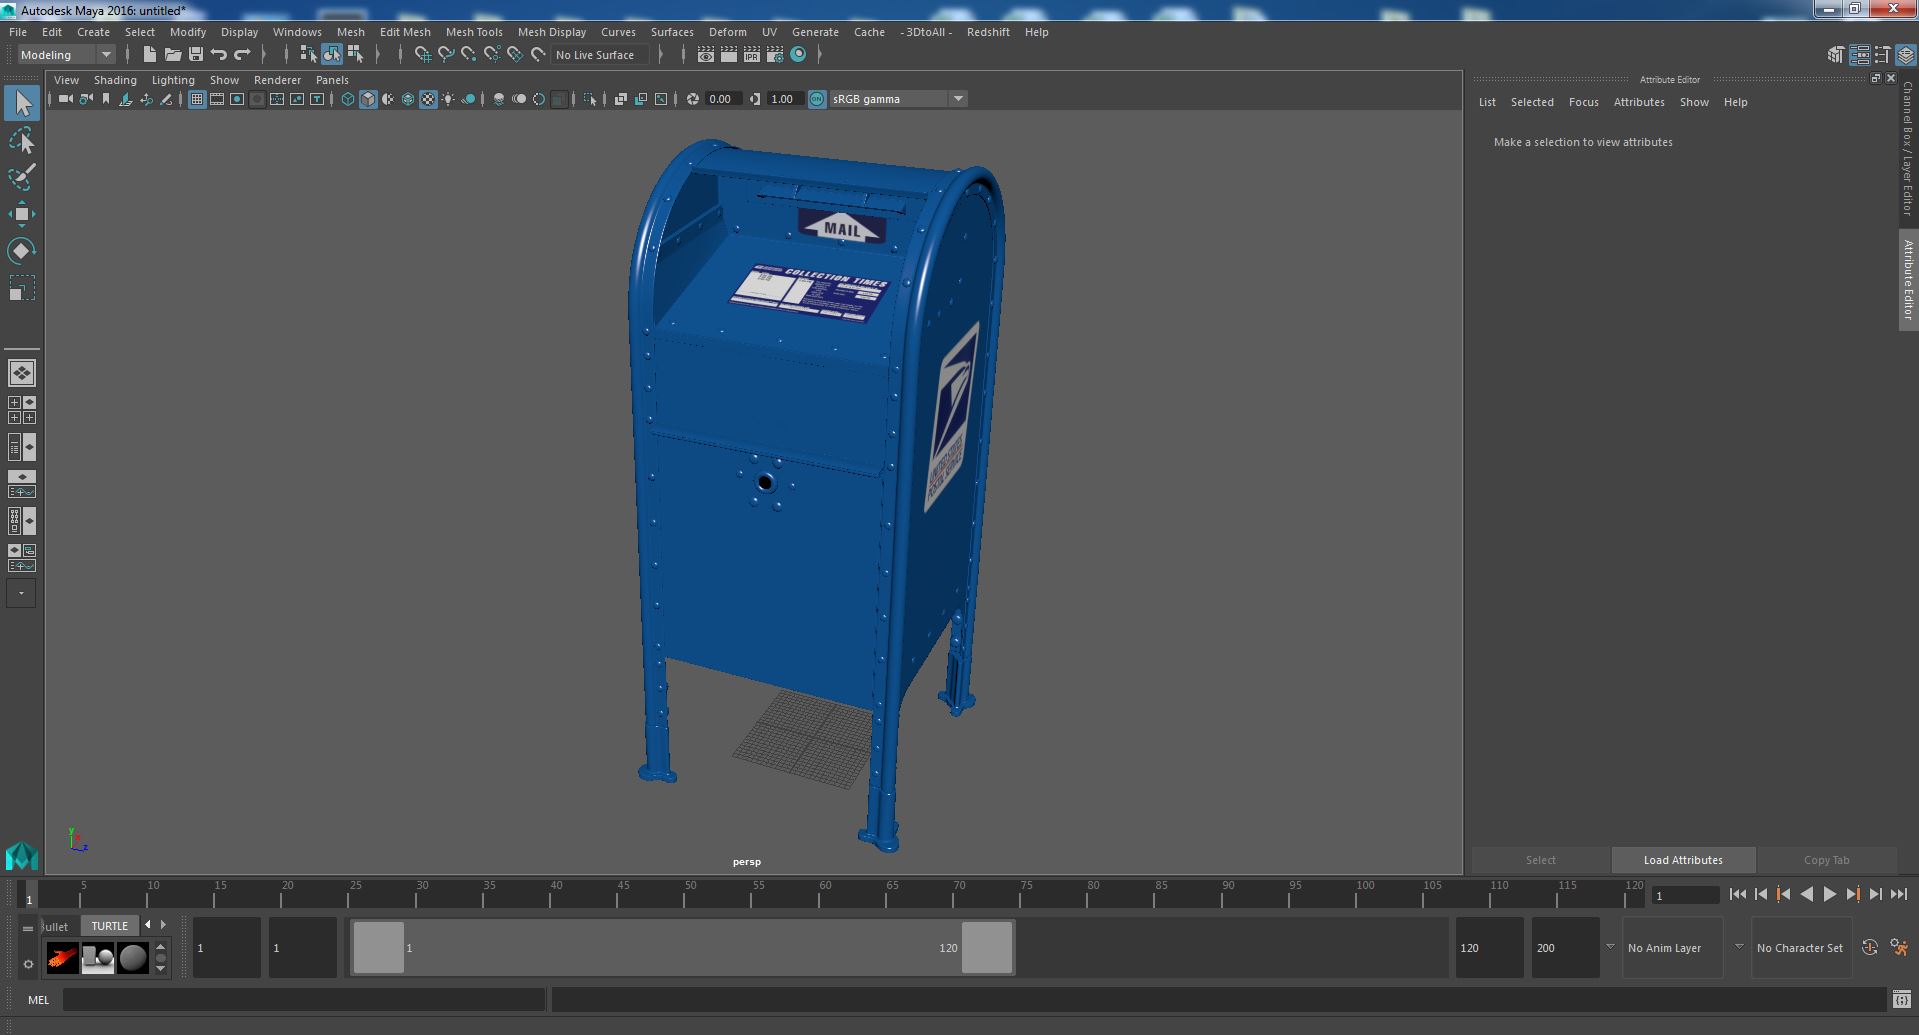Click the MEL command line input

coord(304,1000)
